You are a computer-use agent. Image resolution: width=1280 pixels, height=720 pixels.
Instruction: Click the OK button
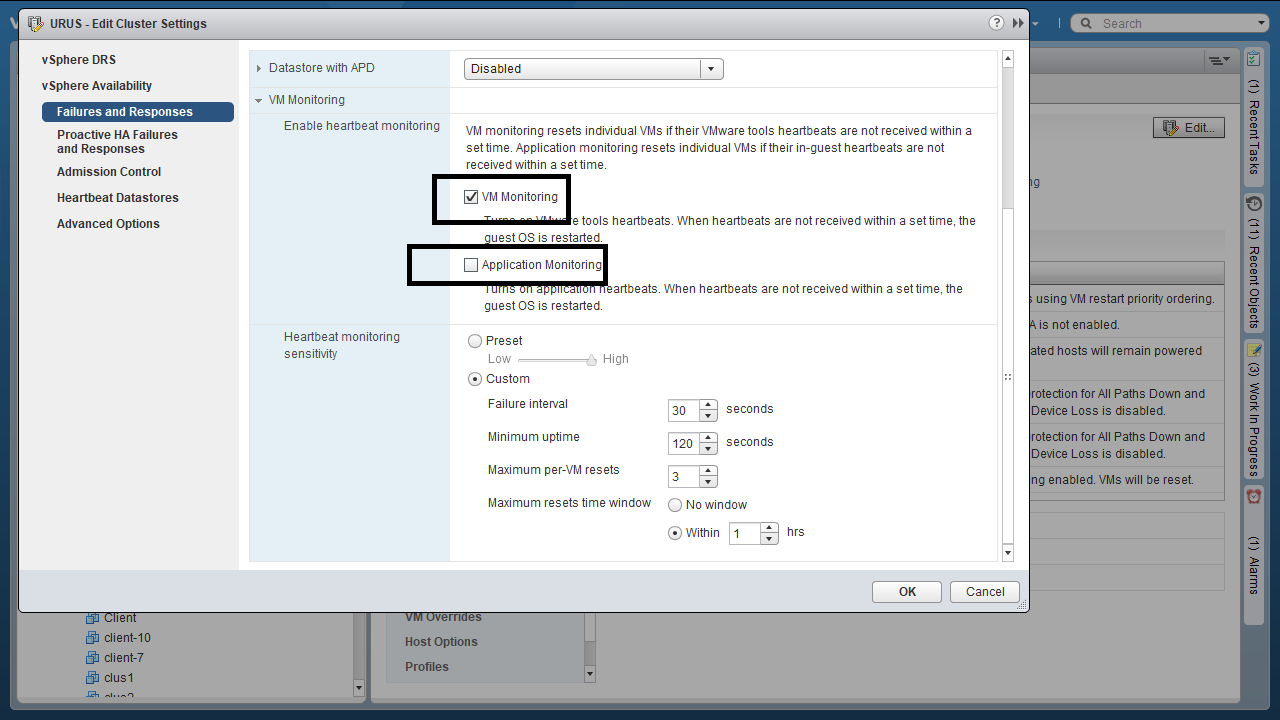pos(906,592)
